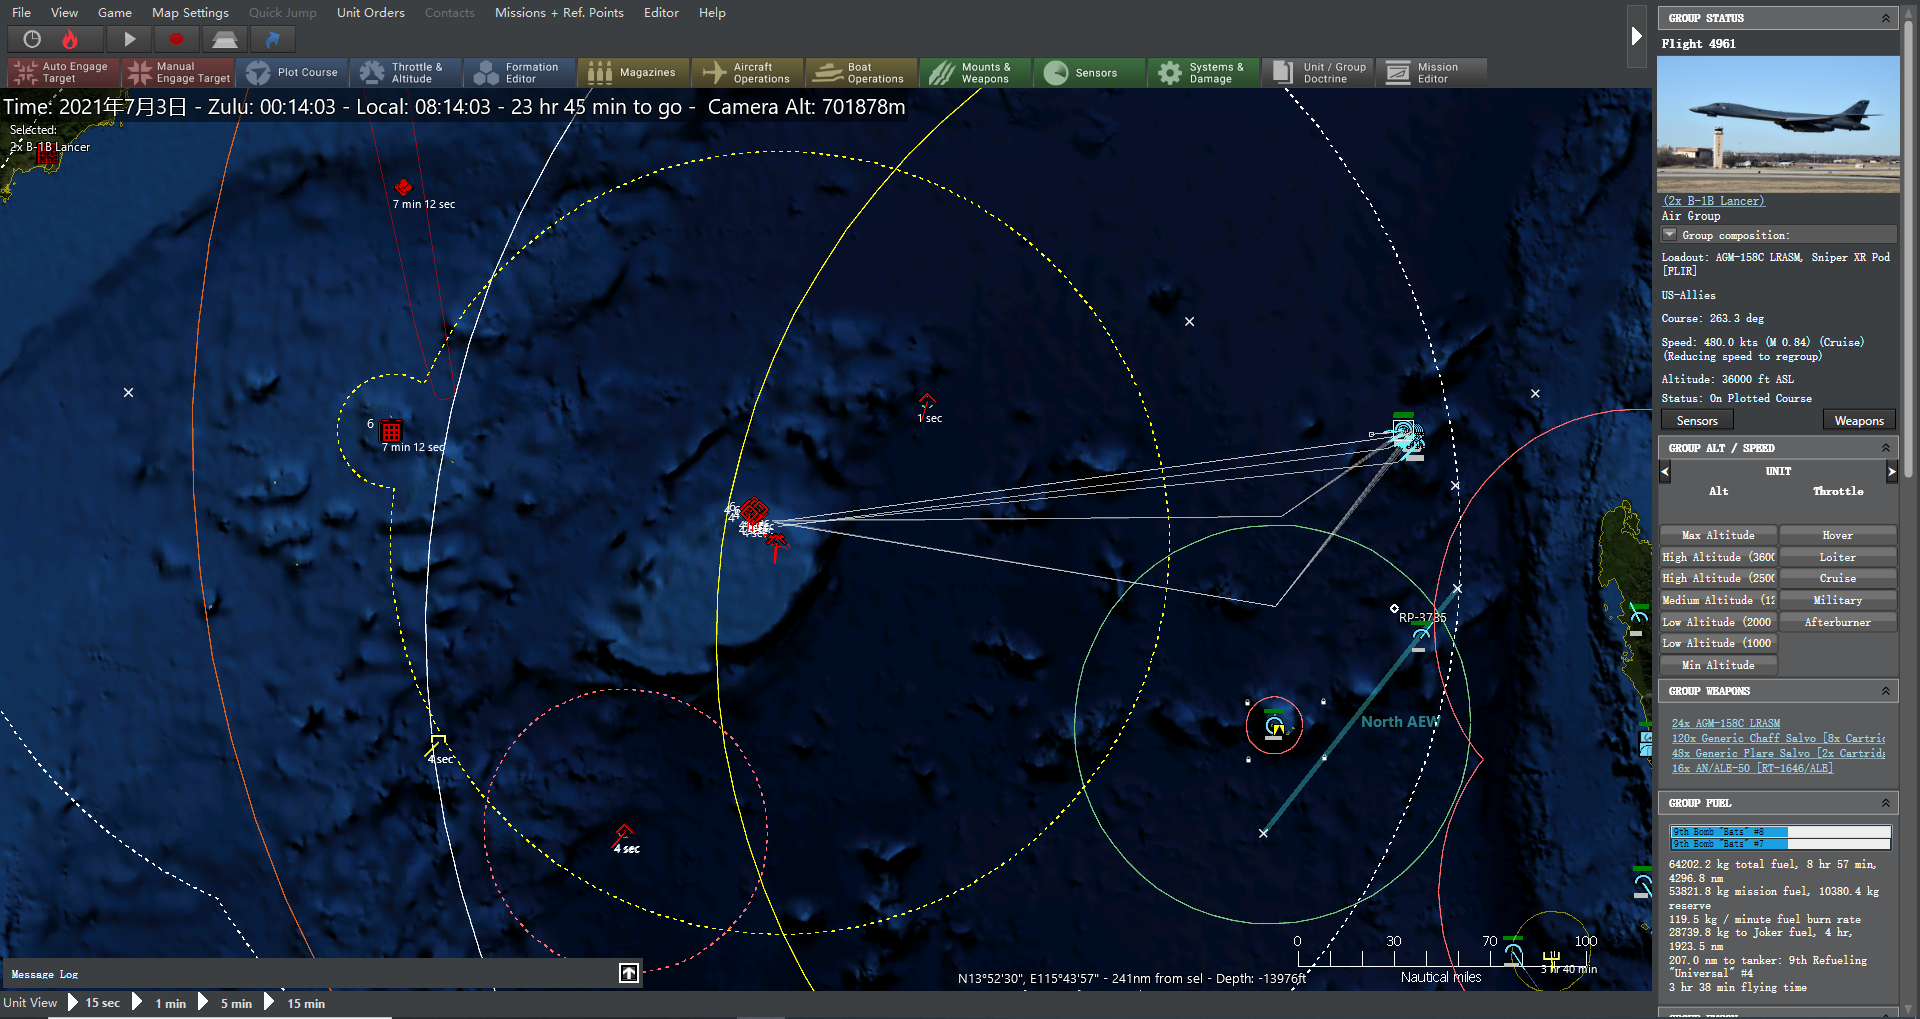
Task: Click the Weapons button in status panel
Action: click(1859, 421)
